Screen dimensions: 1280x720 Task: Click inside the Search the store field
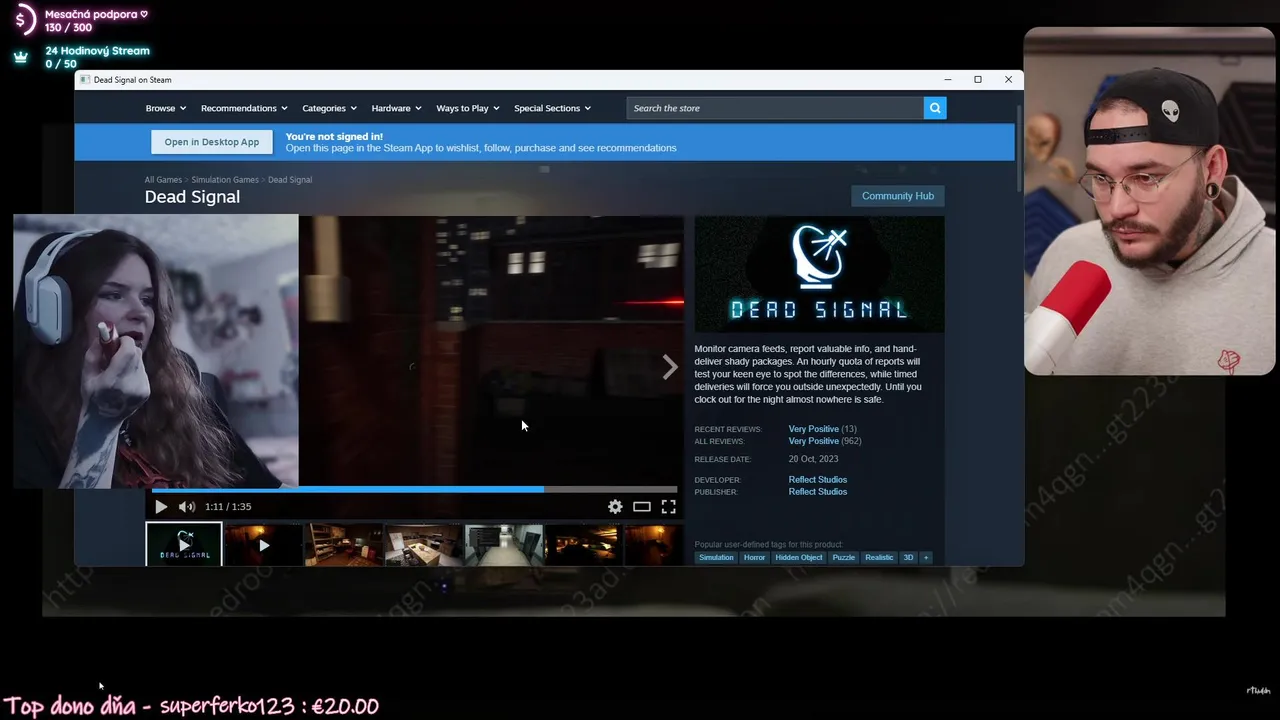[775, 108]
